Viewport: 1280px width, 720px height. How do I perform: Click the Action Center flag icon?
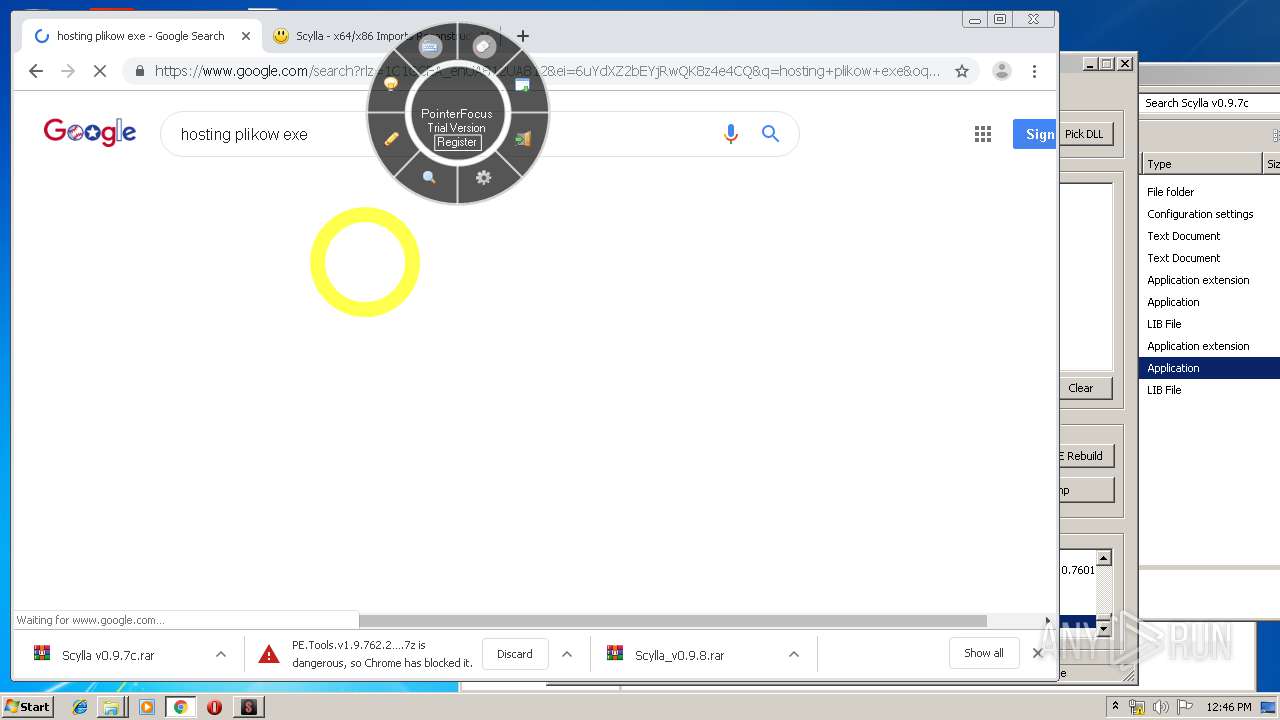(x=1185, y=707)
